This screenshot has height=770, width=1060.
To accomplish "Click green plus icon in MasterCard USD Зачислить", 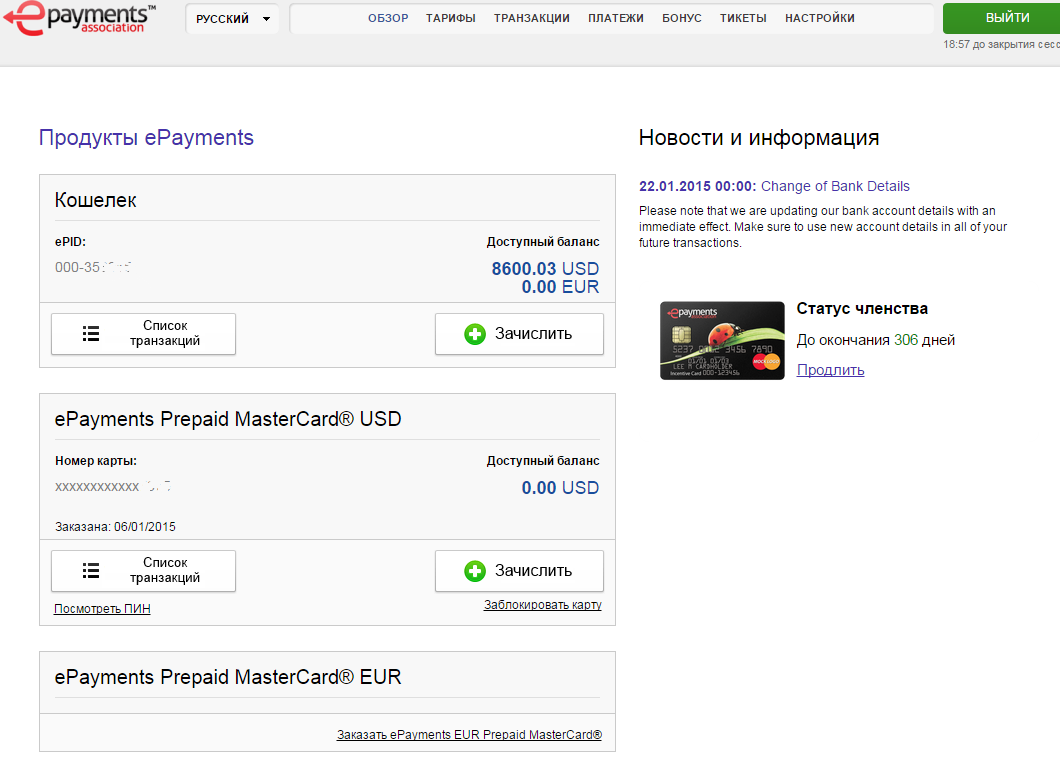I will (475, 571).
